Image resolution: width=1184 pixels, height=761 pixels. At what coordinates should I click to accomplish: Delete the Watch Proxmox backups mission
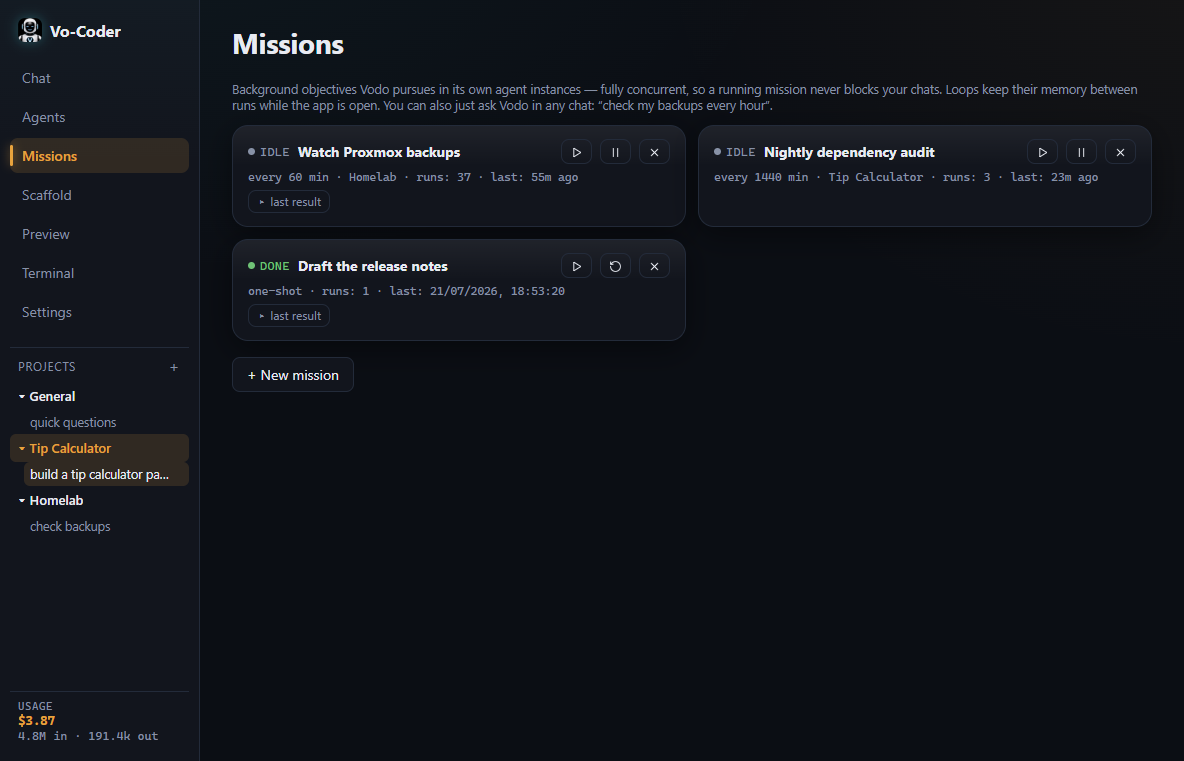[655, 153]
